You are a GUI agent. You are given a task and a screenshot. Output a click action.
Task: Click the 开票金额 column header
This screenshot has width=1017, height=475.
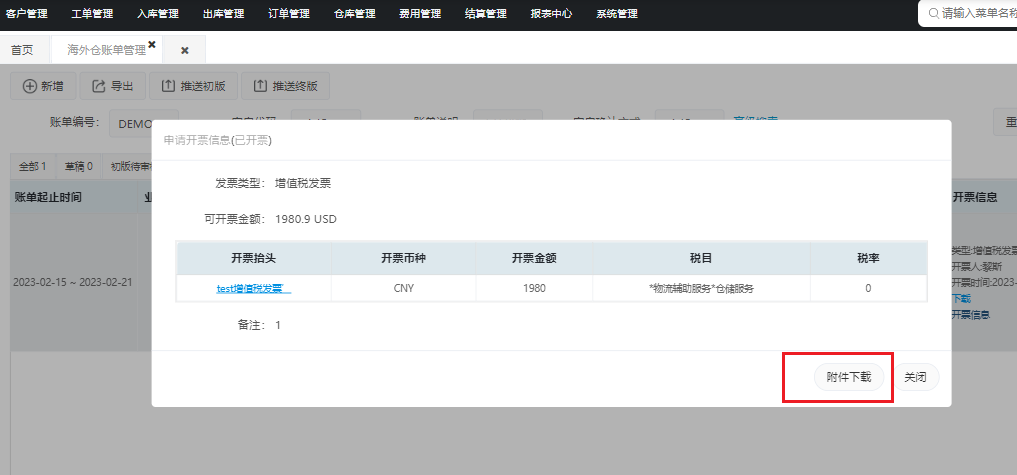click(x=534, y=258)
